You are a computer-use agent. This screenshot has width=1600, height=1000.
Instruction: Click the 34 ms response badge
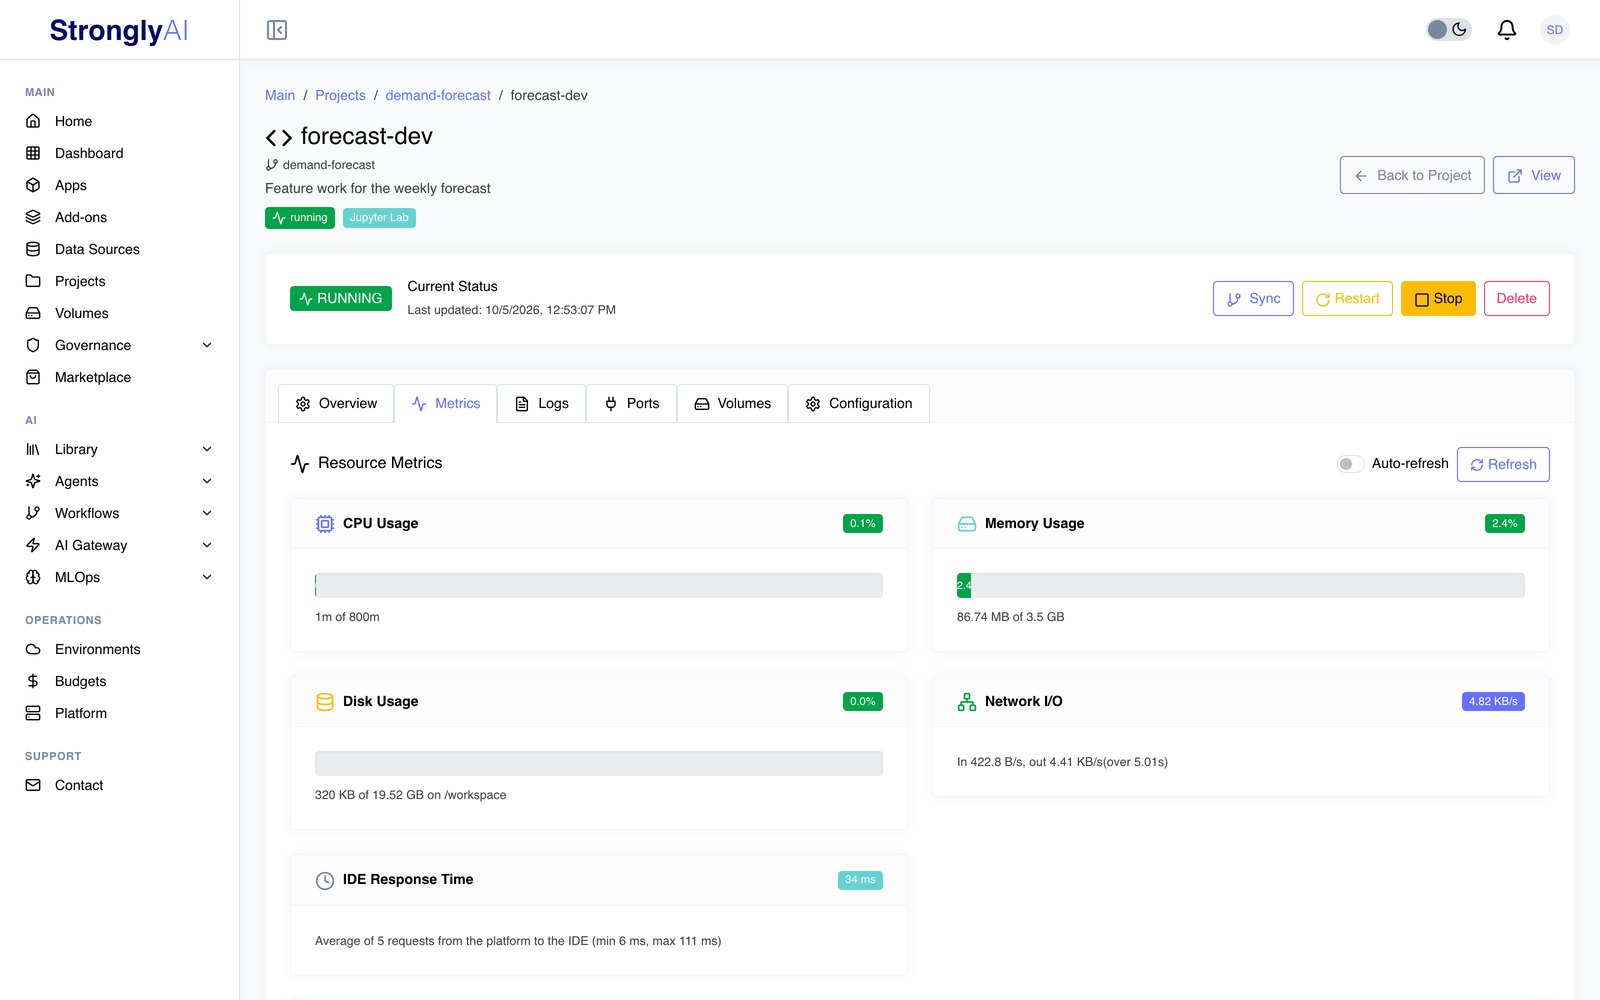pos(860,880)
